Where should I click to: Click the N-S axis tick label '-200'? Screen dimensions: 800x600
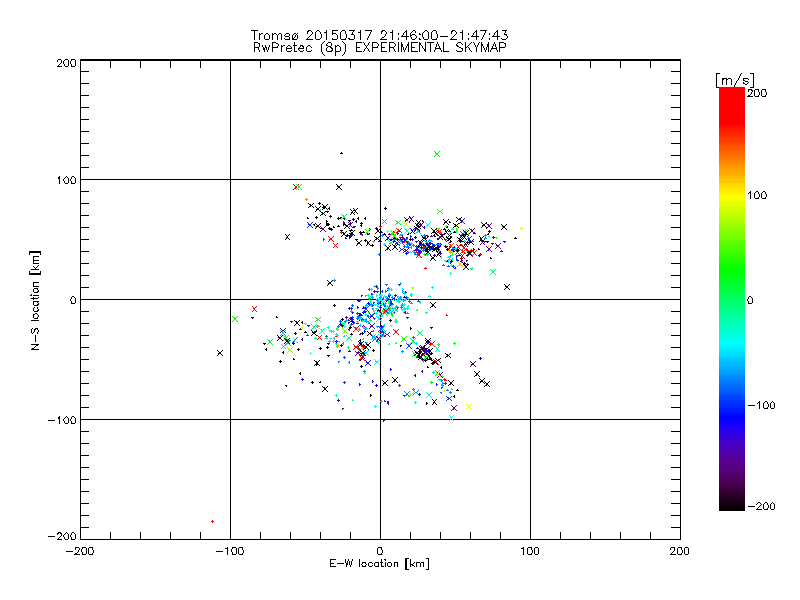click(62, 536)
